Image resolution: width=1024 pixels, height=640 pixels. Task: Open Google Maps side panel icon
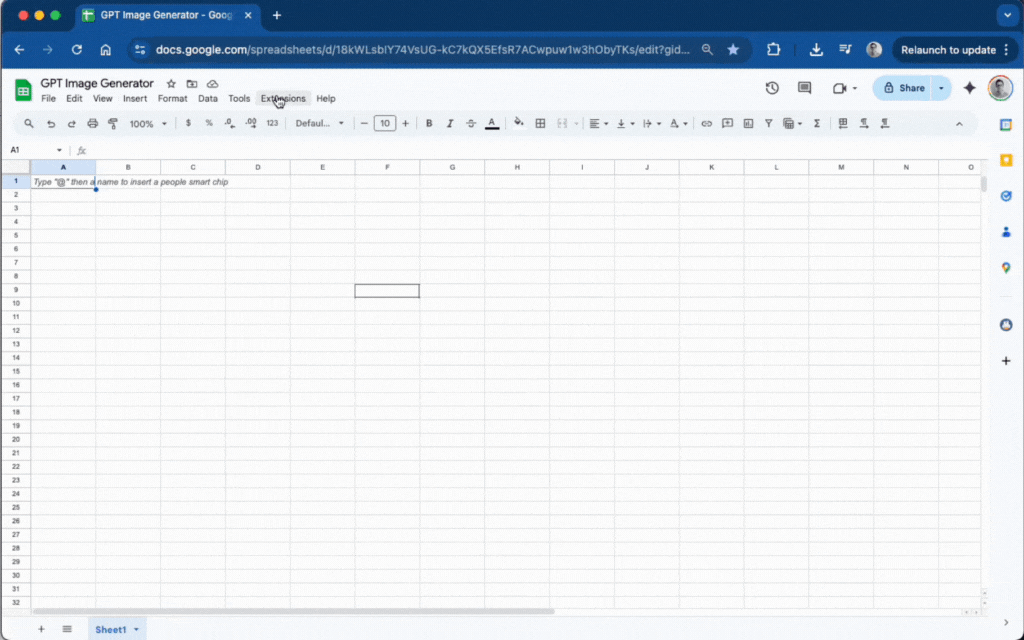pyautogui.click(x=1006, y=268)
